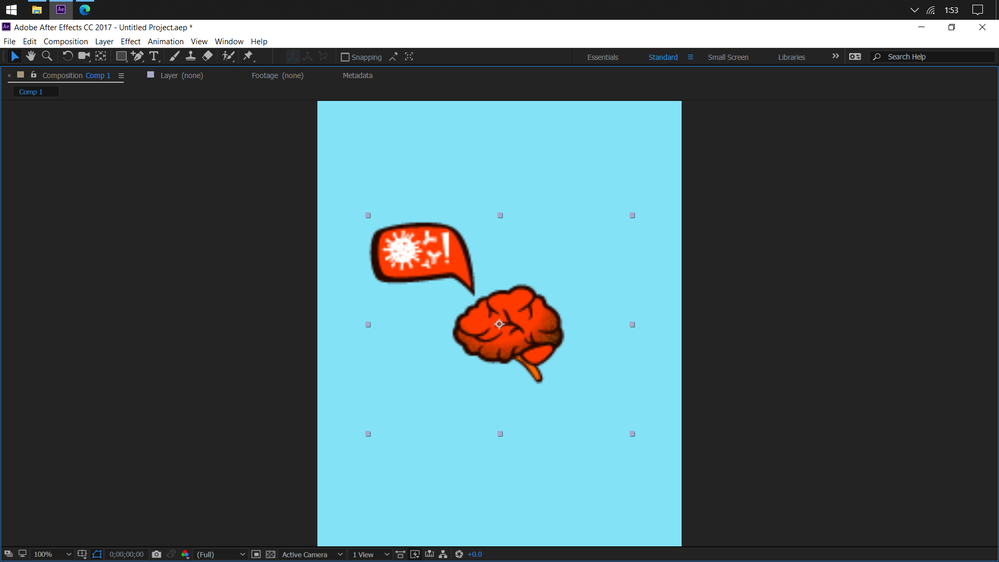Select the Hand tool
This screenshot has height=562, width=999.
click(x=31, y=57)
